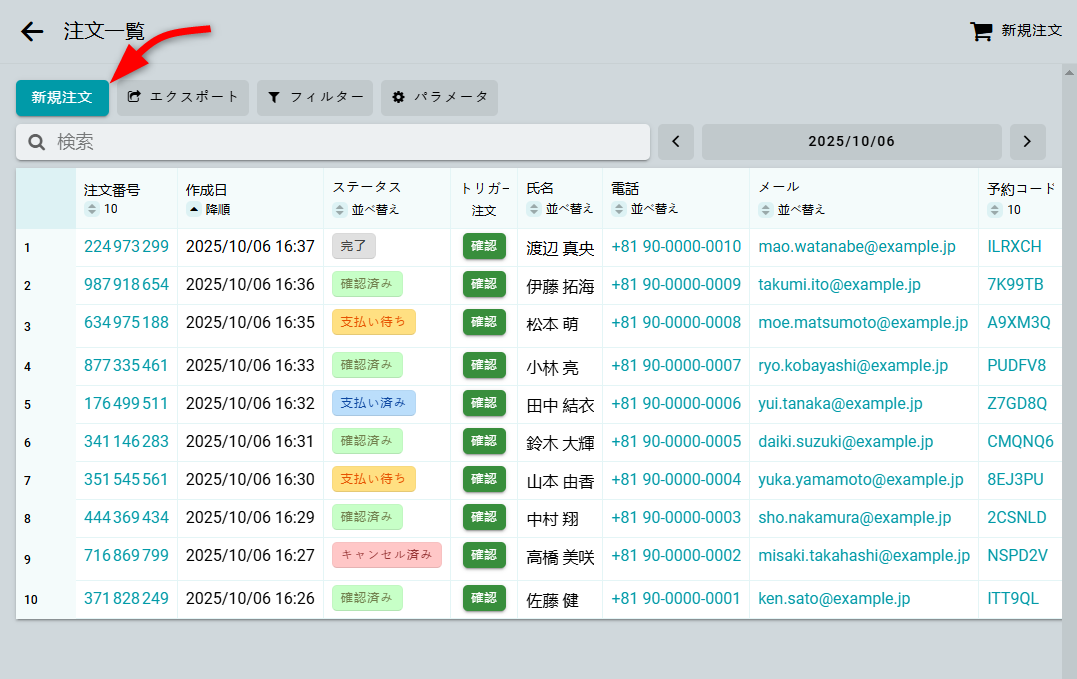
Task: Click the magnifier search icon
Action: coord(37,142)
